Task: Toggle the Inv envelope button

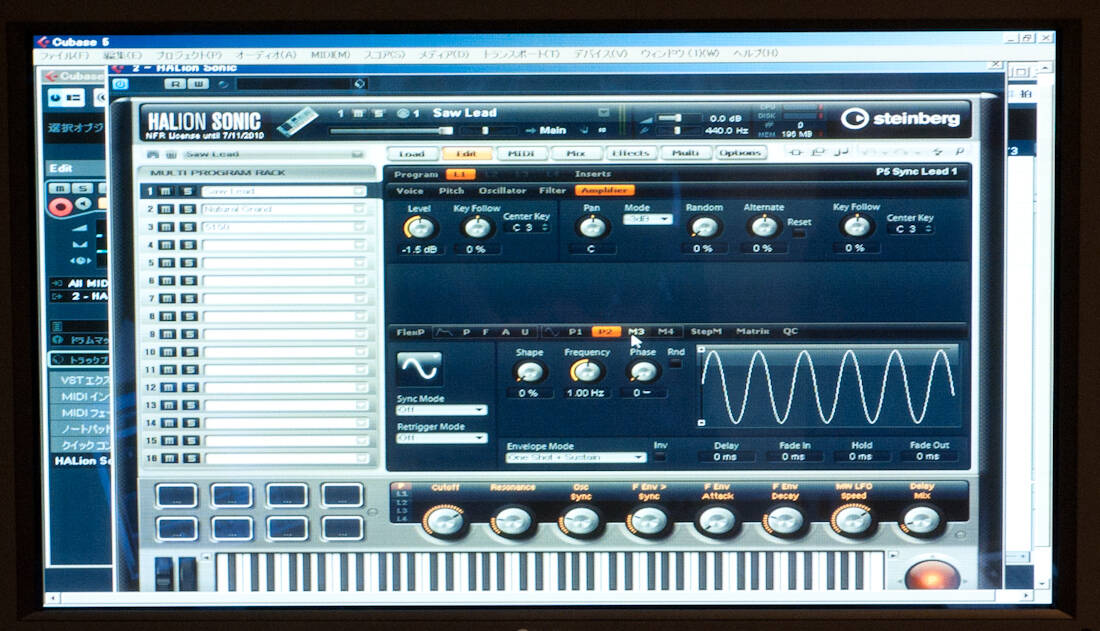Action: (x=659, y=457)
